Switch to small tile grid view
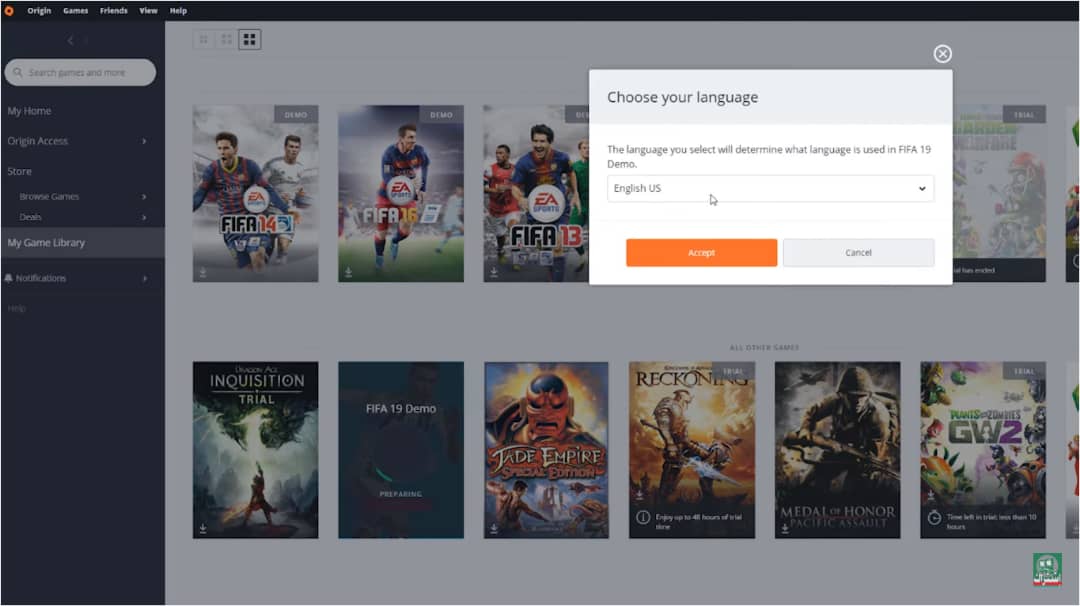Screen dimensions: 1080x606 (x=204, y=40)
